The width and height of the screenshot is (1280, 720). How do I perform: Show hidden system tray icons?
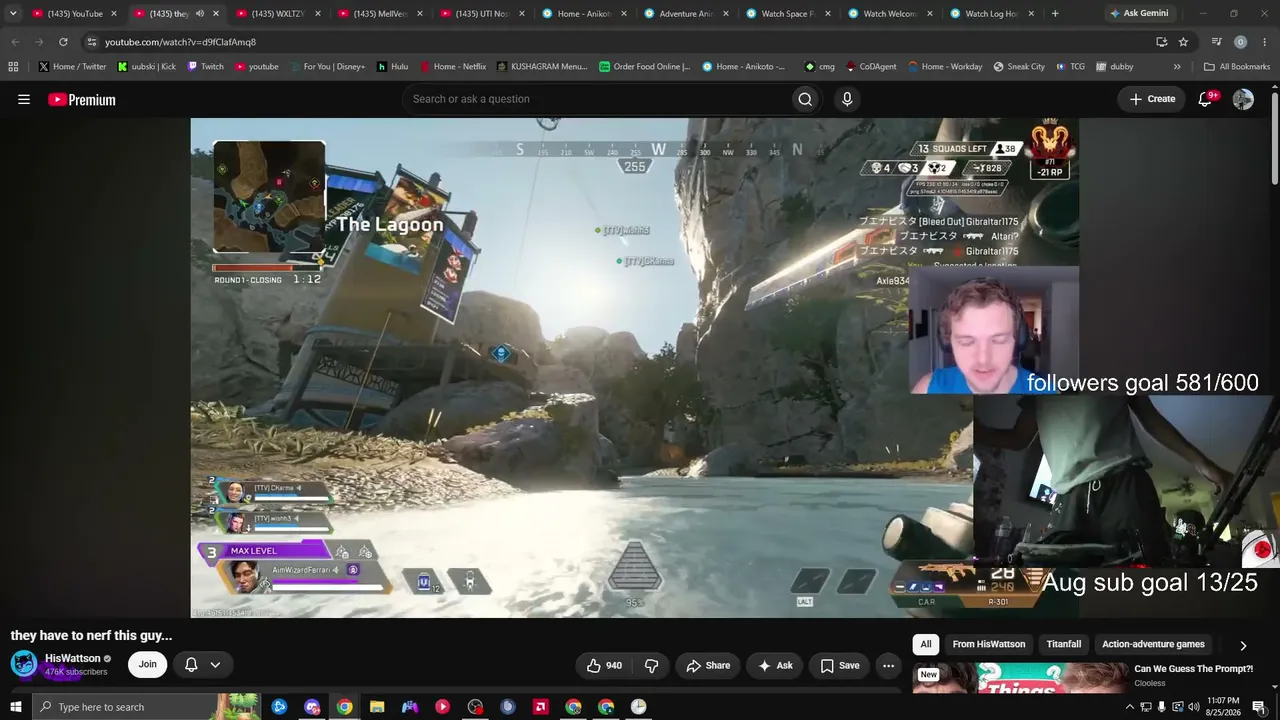point(1130,707)
